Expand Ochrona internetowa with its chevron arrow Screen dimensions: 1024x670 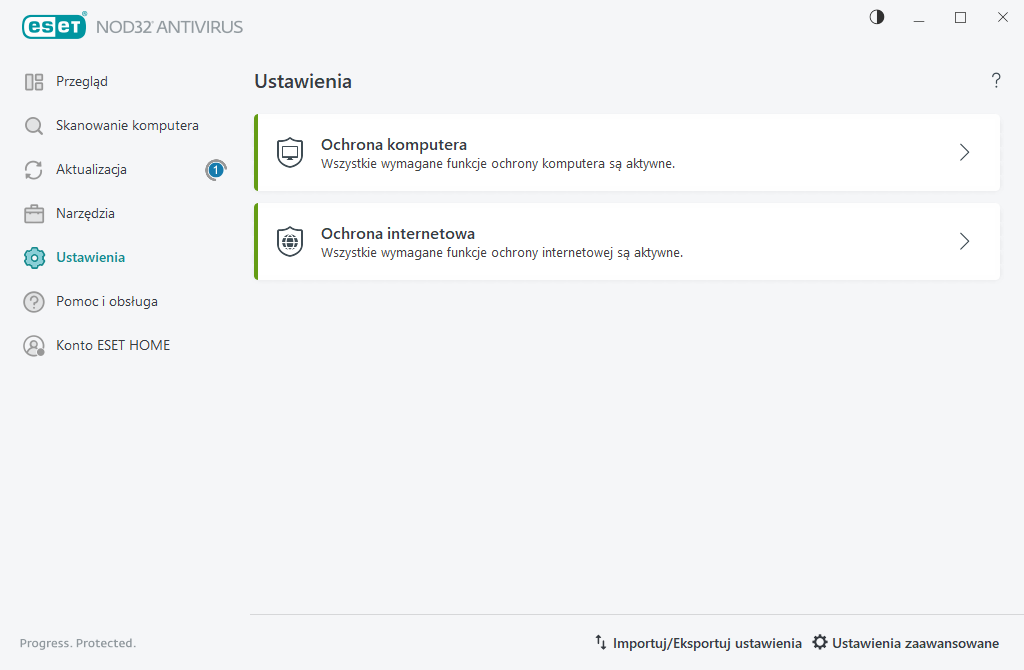point(964,242)
